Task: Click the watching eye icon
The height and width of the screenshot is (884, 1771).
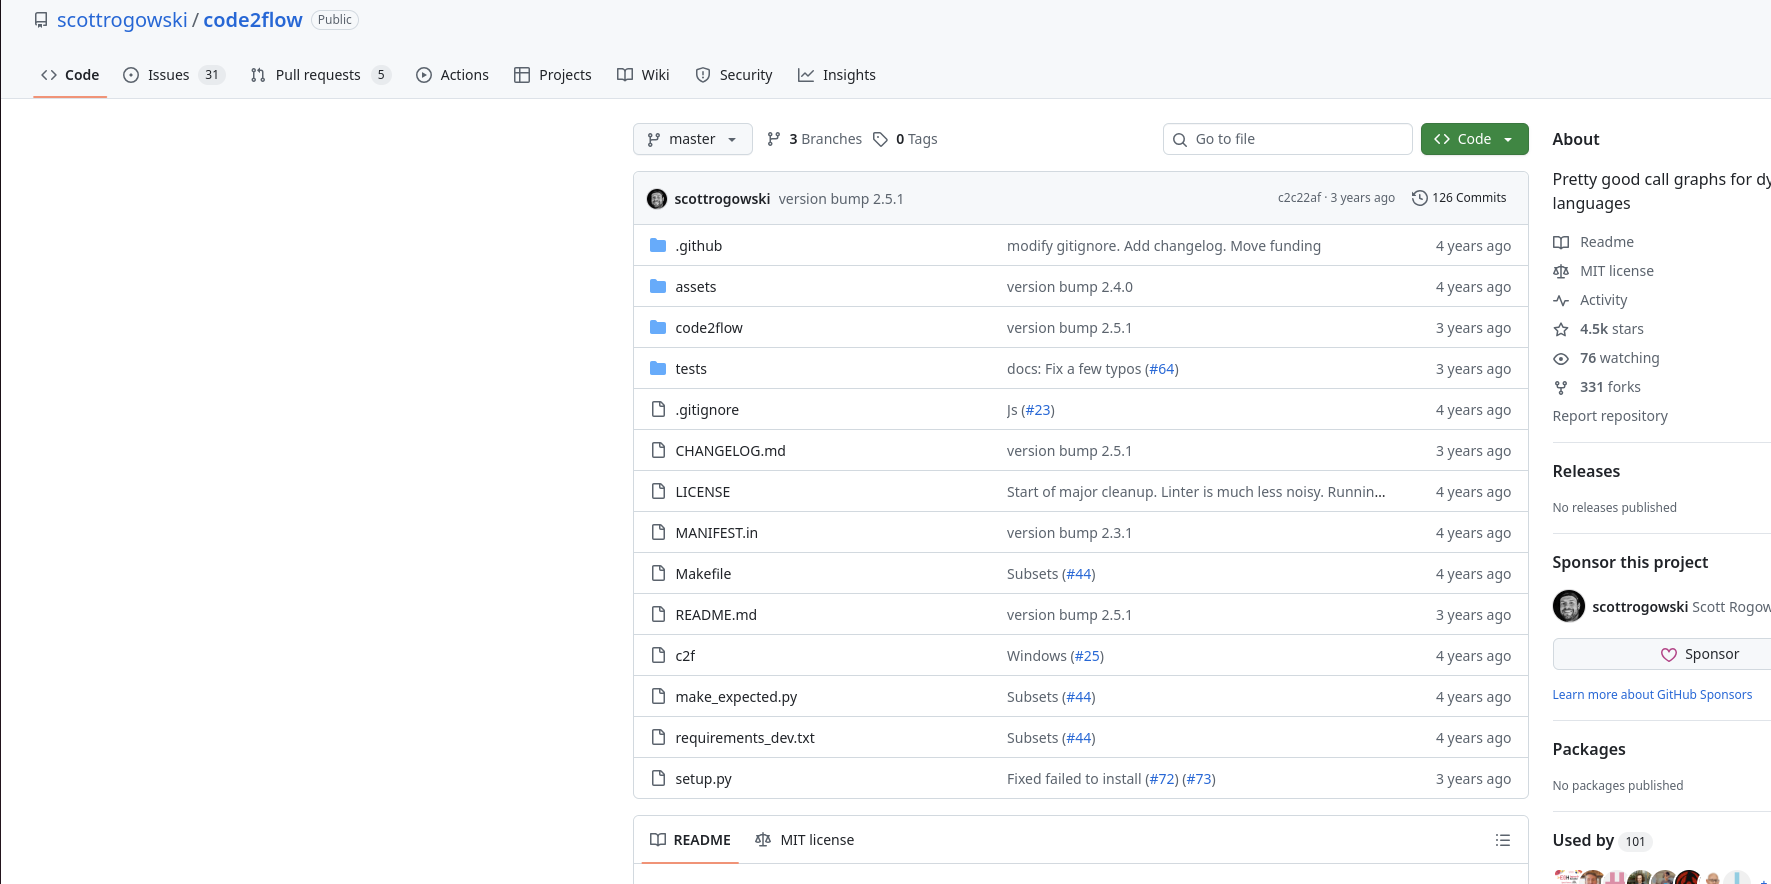Action: (x=1561, y=358)
